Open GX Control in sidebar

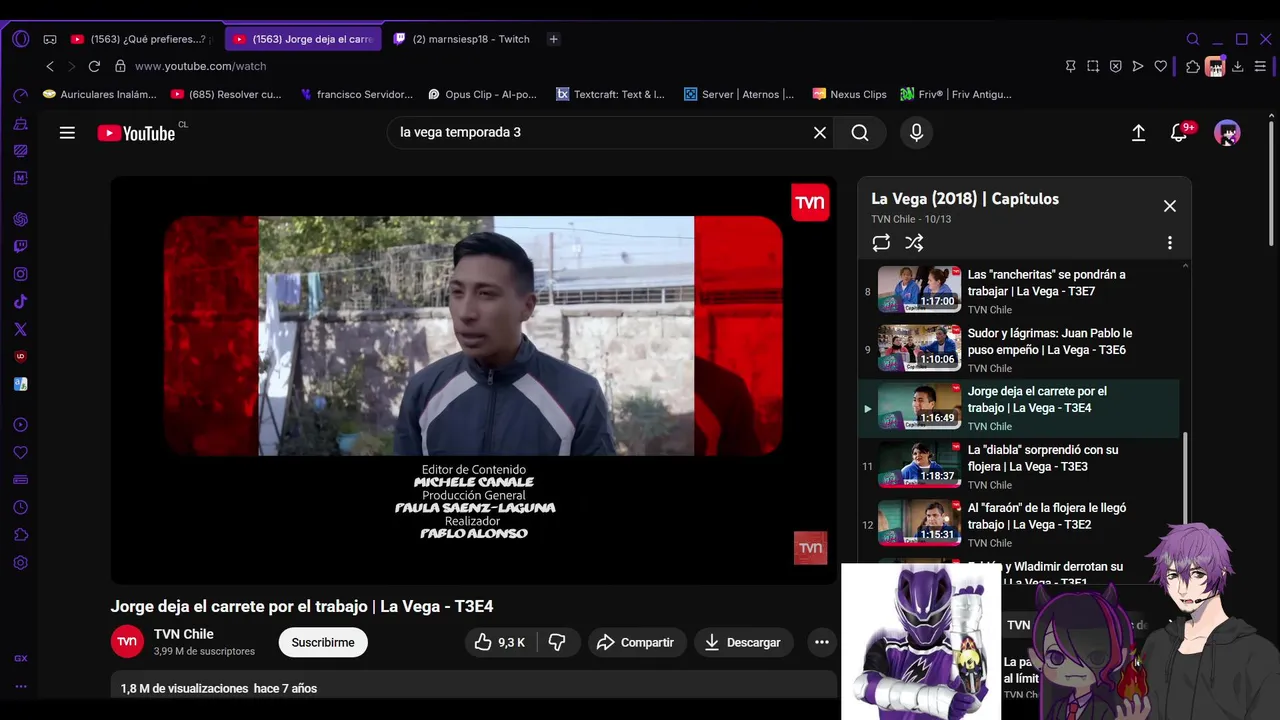tap(20, 96)
